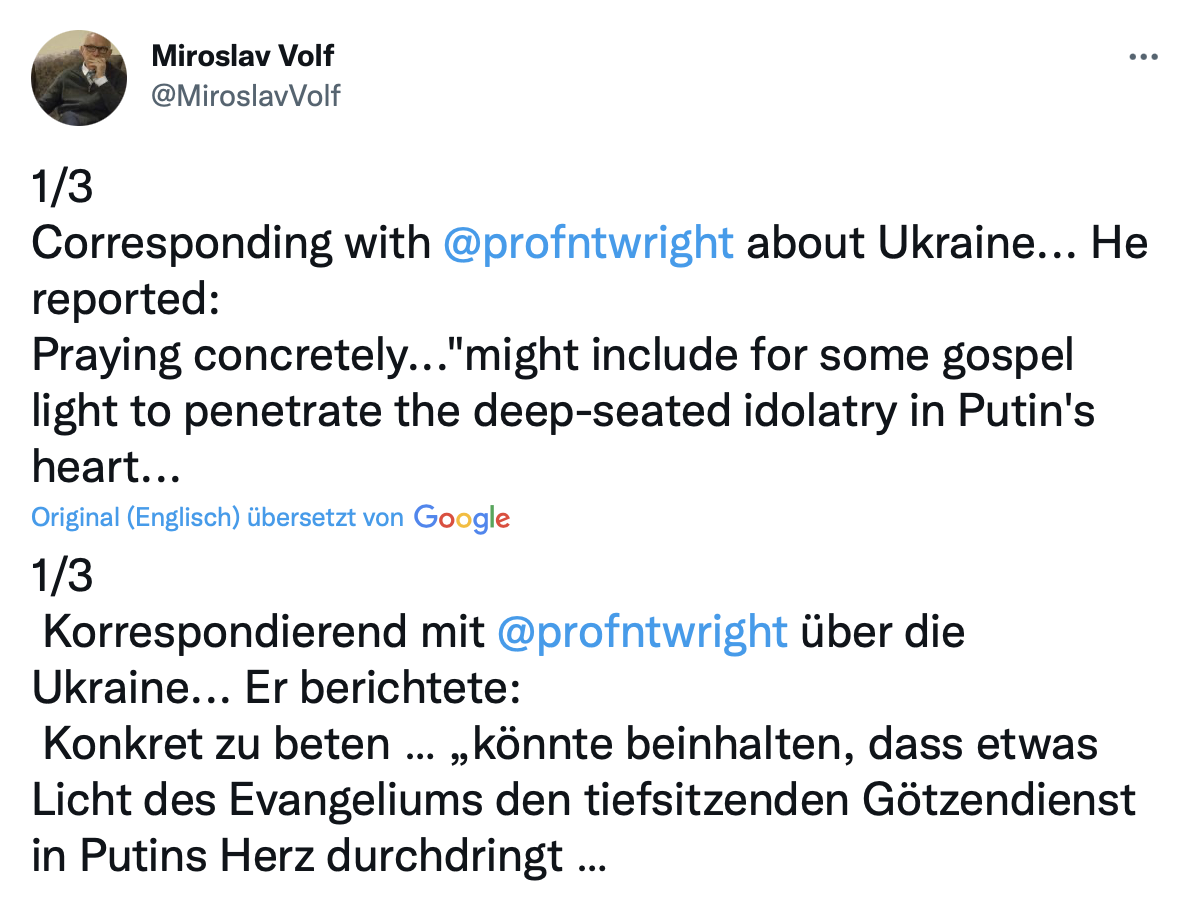The image size is (1192, 906).
Task: Click "reported:" in the English tweet
Action: 125,300
